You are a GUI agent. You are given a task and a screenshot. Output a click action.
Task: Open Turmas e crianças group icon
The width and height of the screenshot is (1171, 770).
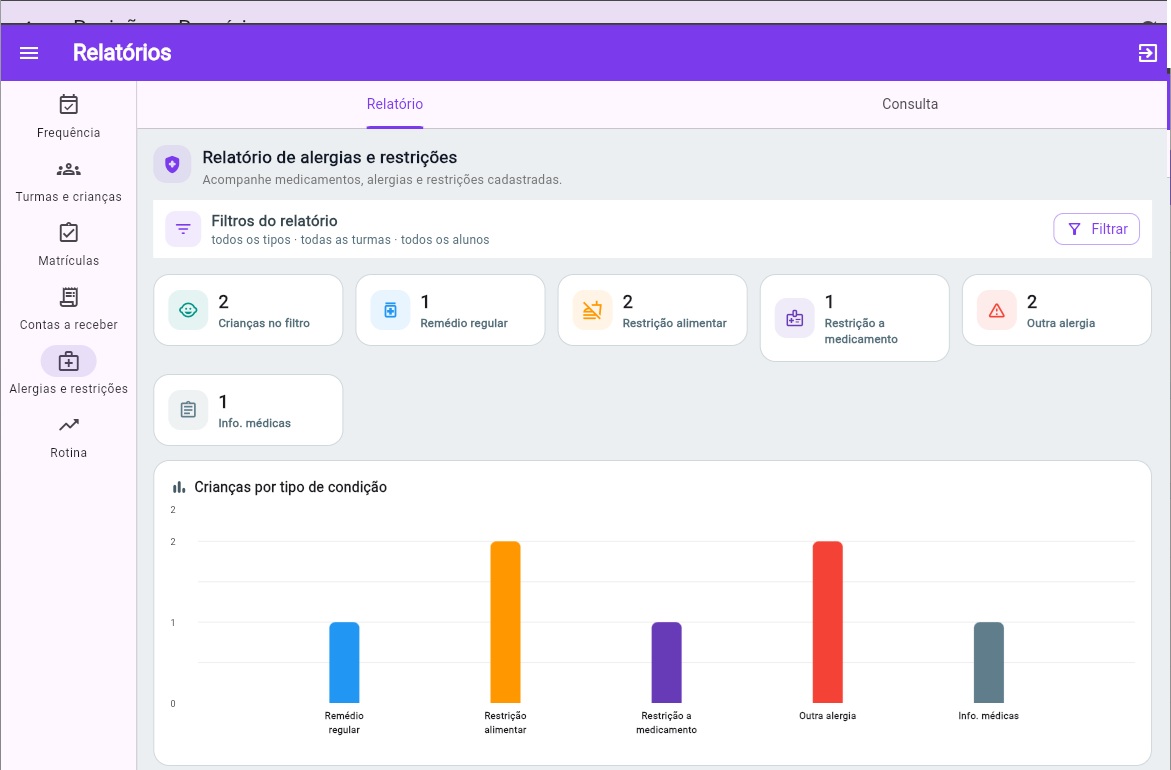tap(69, 170)
